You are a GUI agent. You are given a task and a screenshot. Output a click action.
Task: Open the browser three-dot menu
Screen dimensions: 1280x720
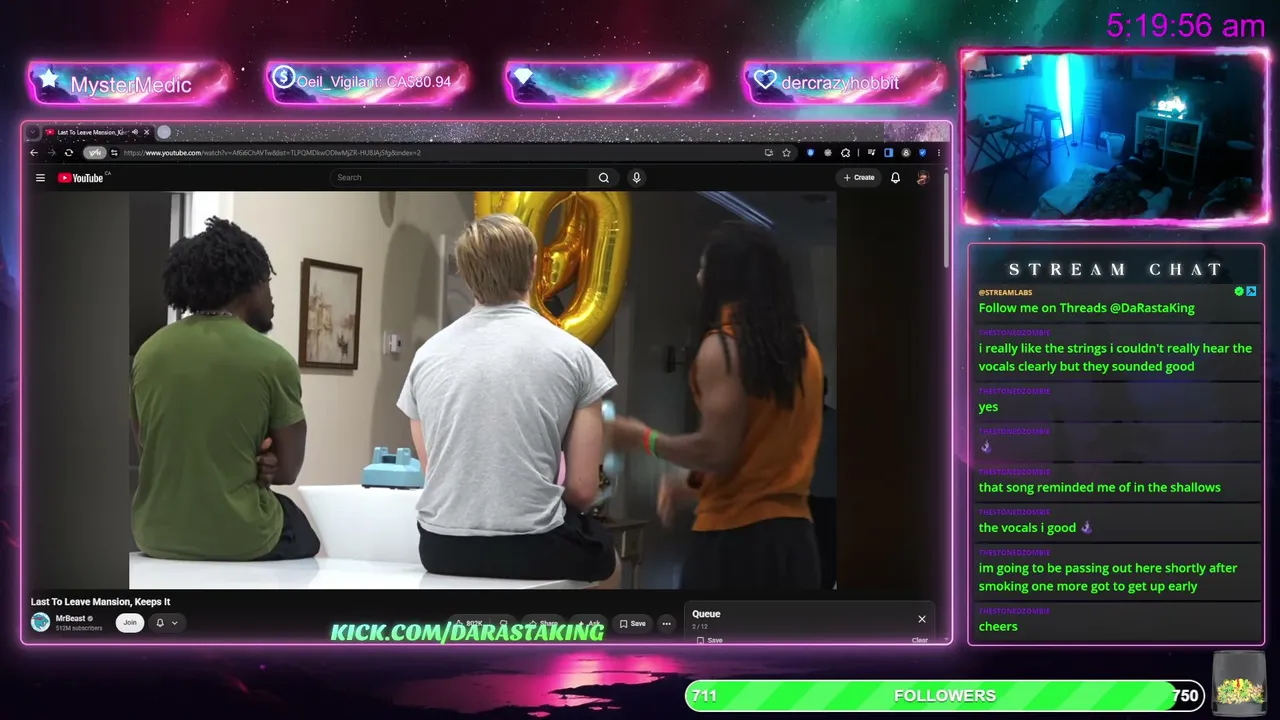[x=938, y=153]
